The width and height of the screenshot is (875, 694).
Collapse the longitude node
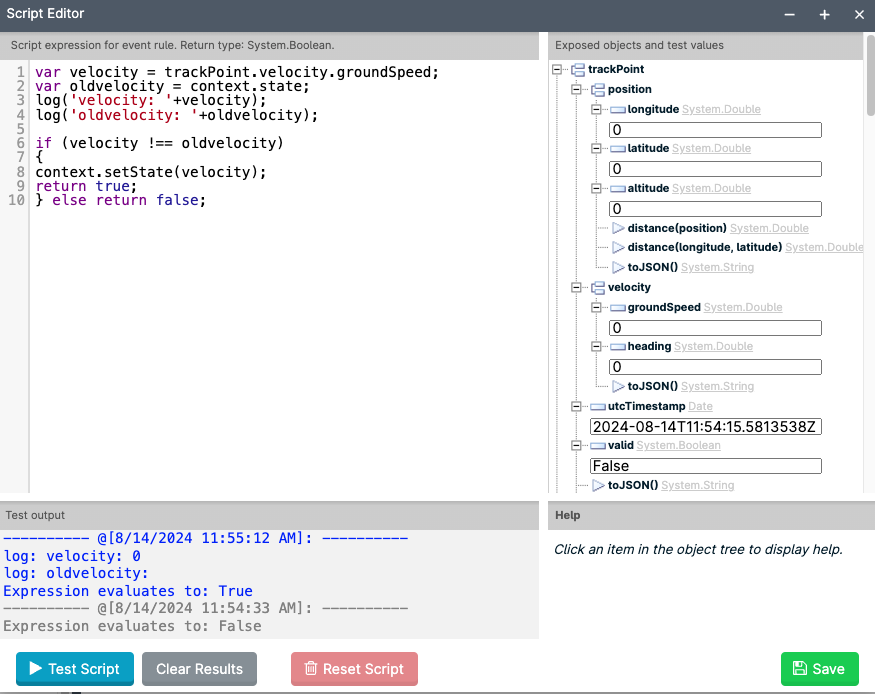(596, 109)
